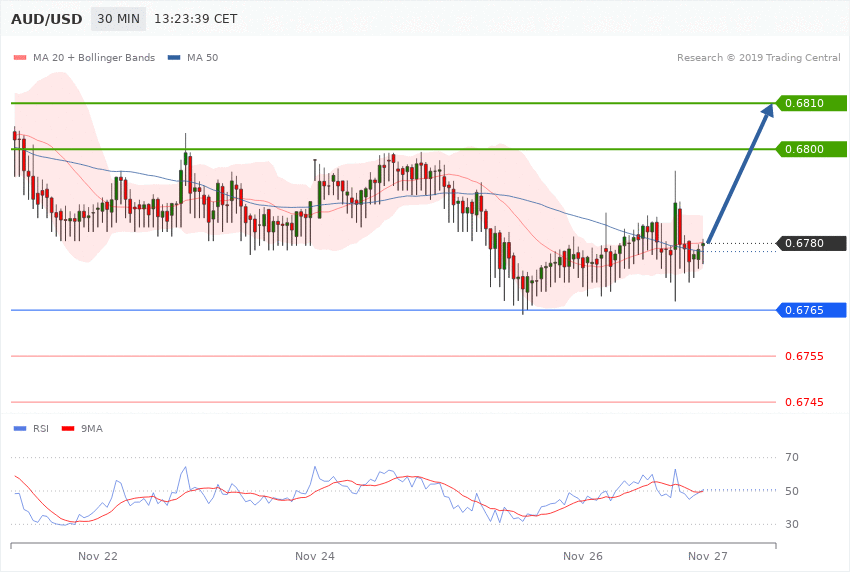Click the 0.6755 support level label
This screenshot has width=850, height=576.
[804, 356]
